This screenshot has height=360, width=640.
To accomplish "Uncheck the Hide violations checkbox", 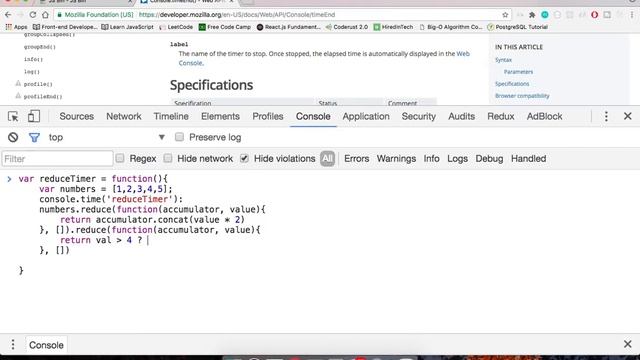I will tap(244, 158).
